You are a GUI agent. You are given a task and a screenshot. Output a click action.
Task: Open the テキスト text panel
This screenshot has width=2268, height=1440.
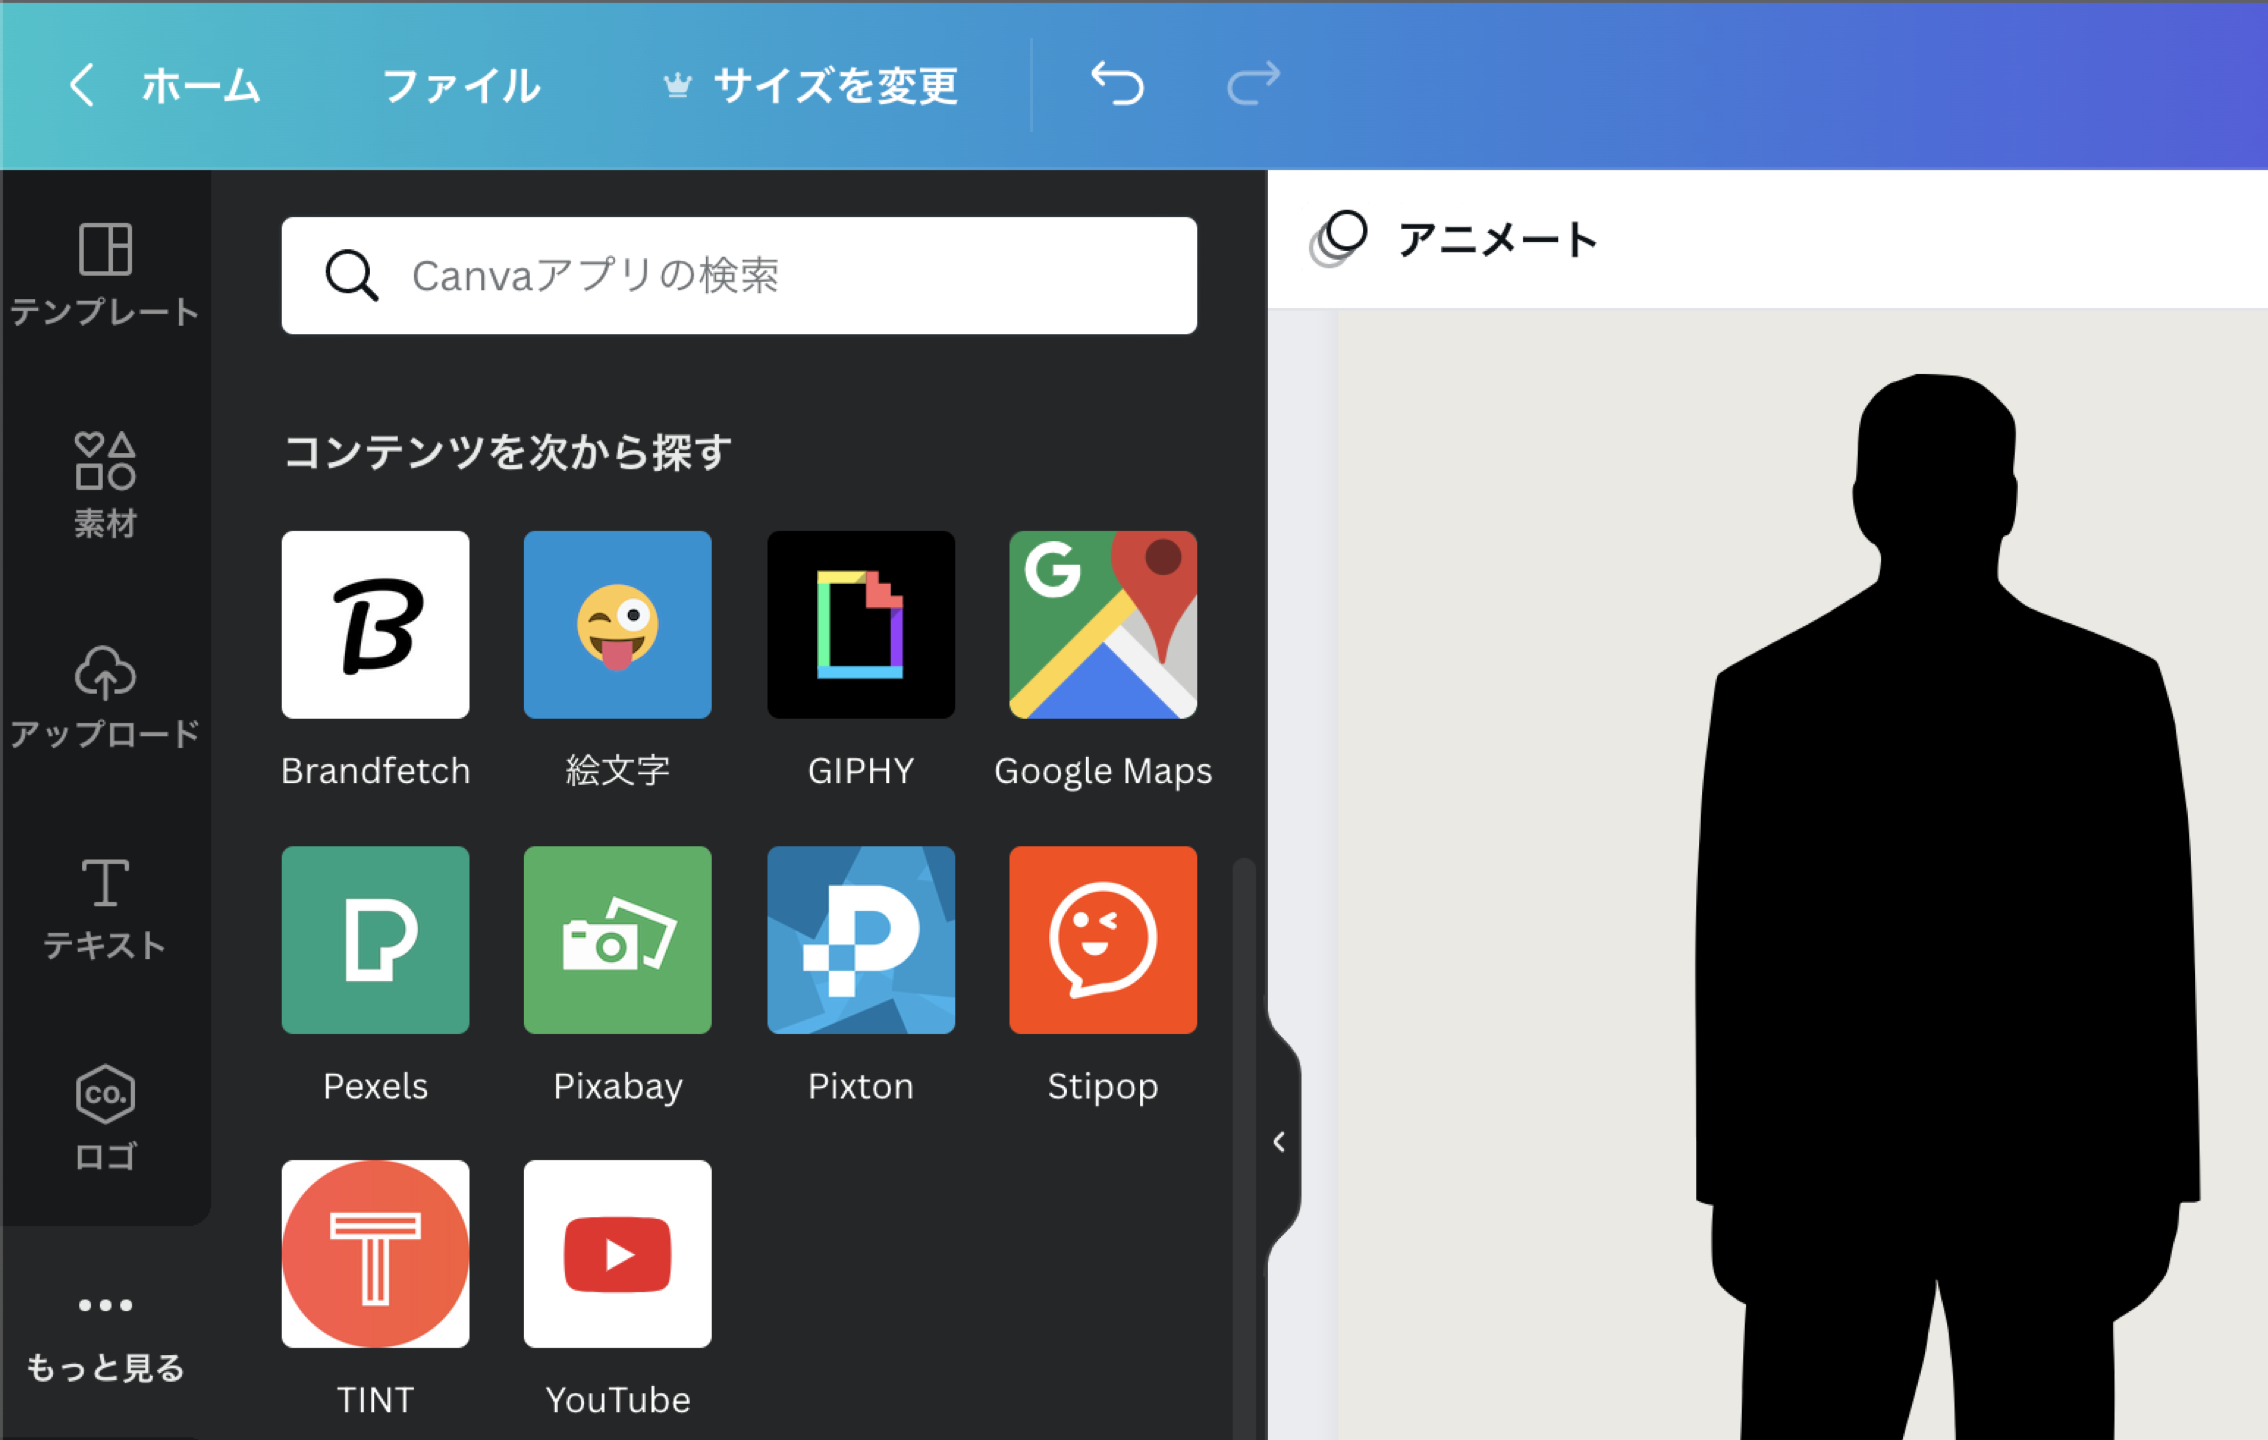(x=105, y=908)
